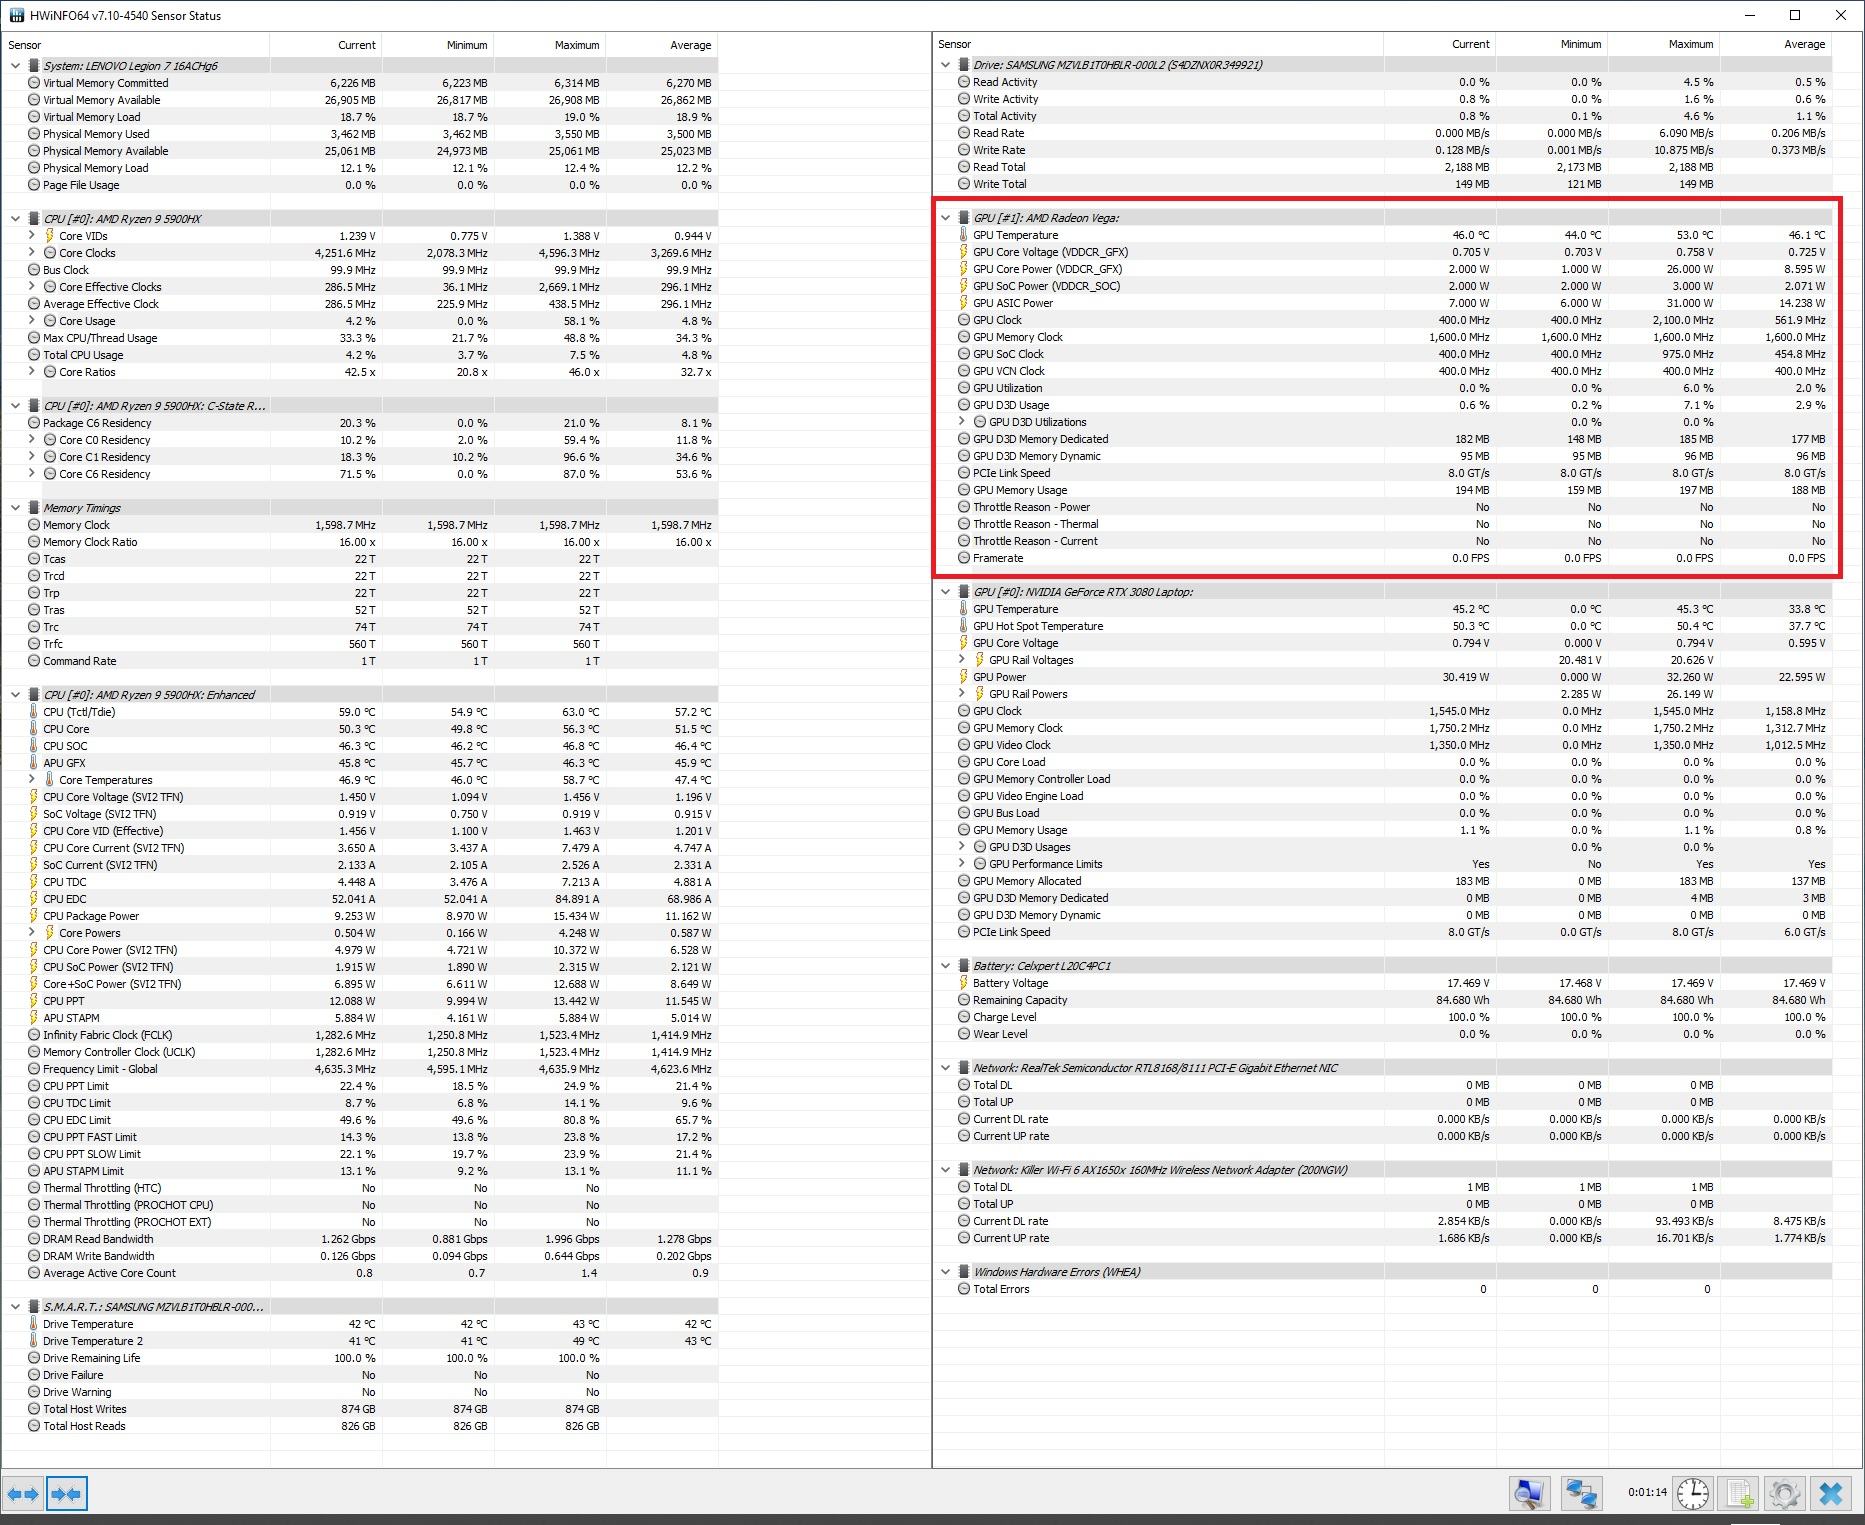Click thermometer icon beside Drive Temperature 2
Viewport: 1865px width, 1525px height.
coord(34,1341)
